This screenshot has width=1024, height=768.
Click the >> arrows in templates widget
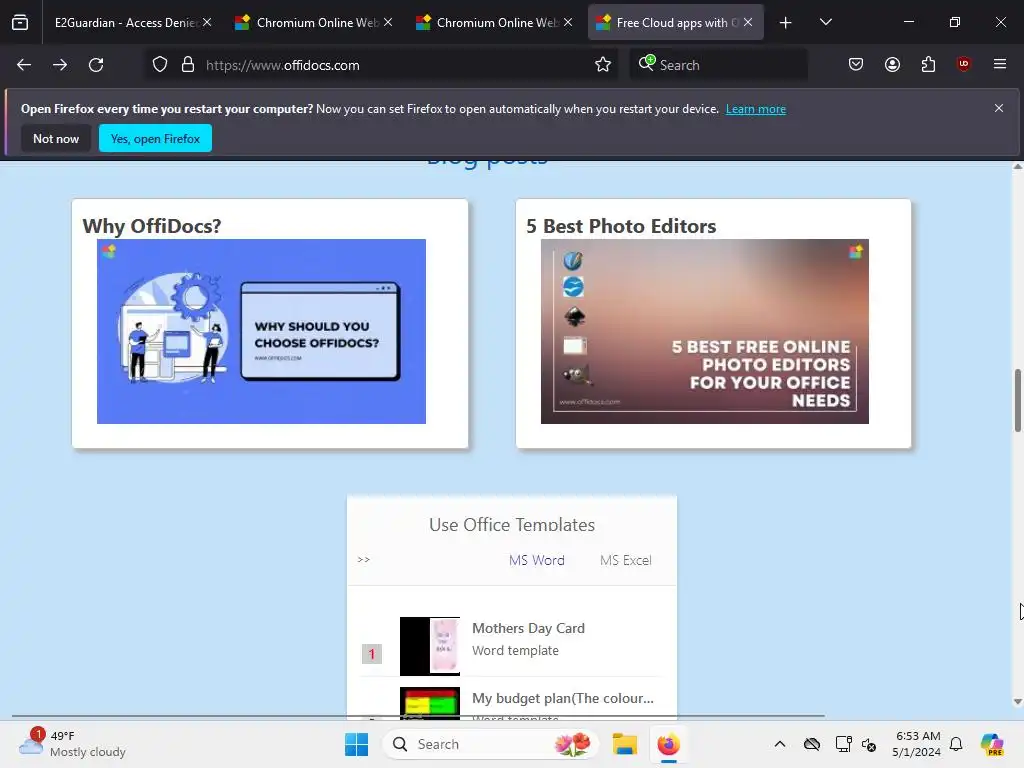(364, 560)
